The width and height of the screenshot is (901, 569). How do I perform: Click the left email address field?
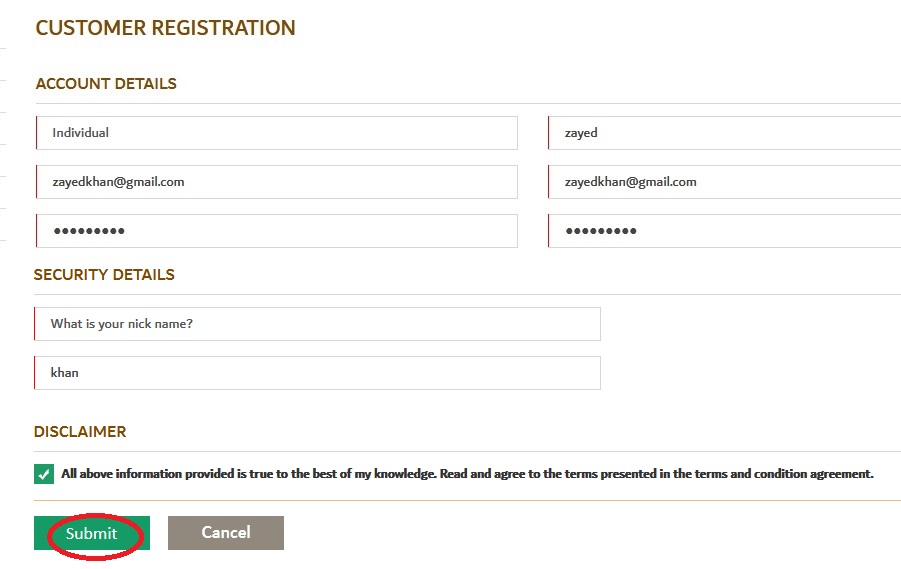(x=276, y=182)
